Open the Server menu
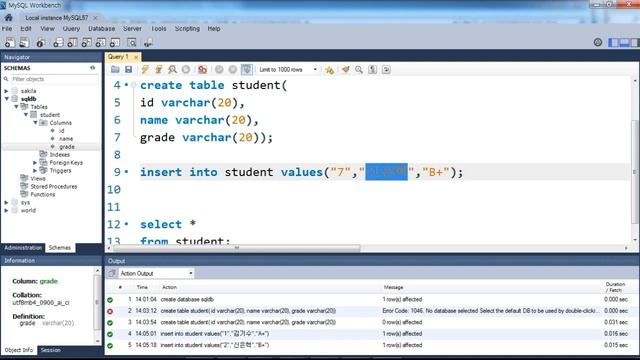Screen dimensions: 640x360 point(132,29)
